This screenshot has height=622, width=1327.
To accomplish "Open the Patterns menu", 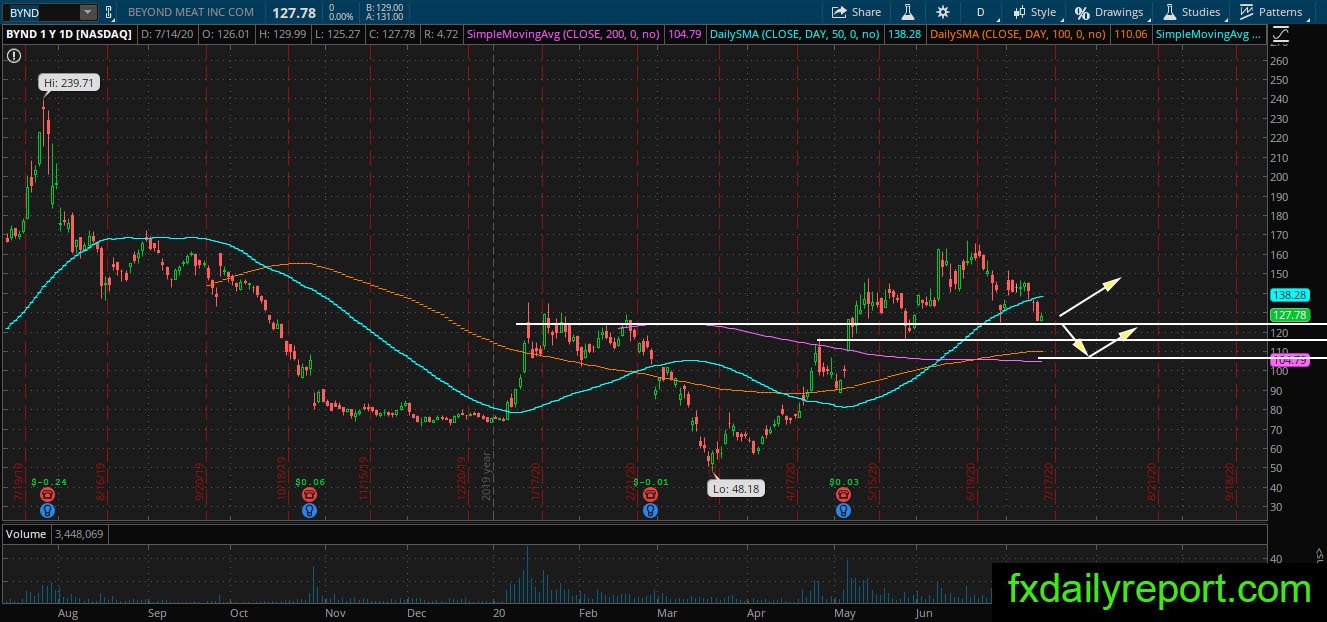I will pos(1271,12).
